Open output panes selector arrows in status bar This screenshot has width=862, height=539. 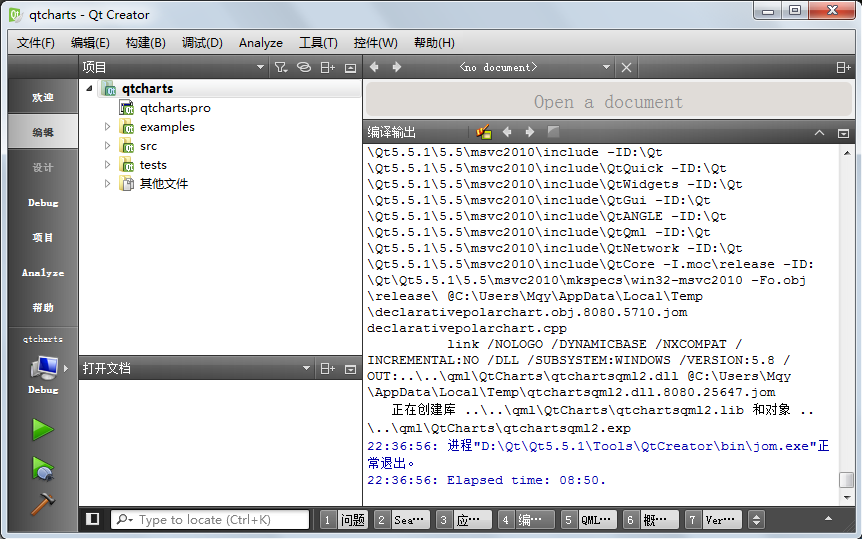756,520
